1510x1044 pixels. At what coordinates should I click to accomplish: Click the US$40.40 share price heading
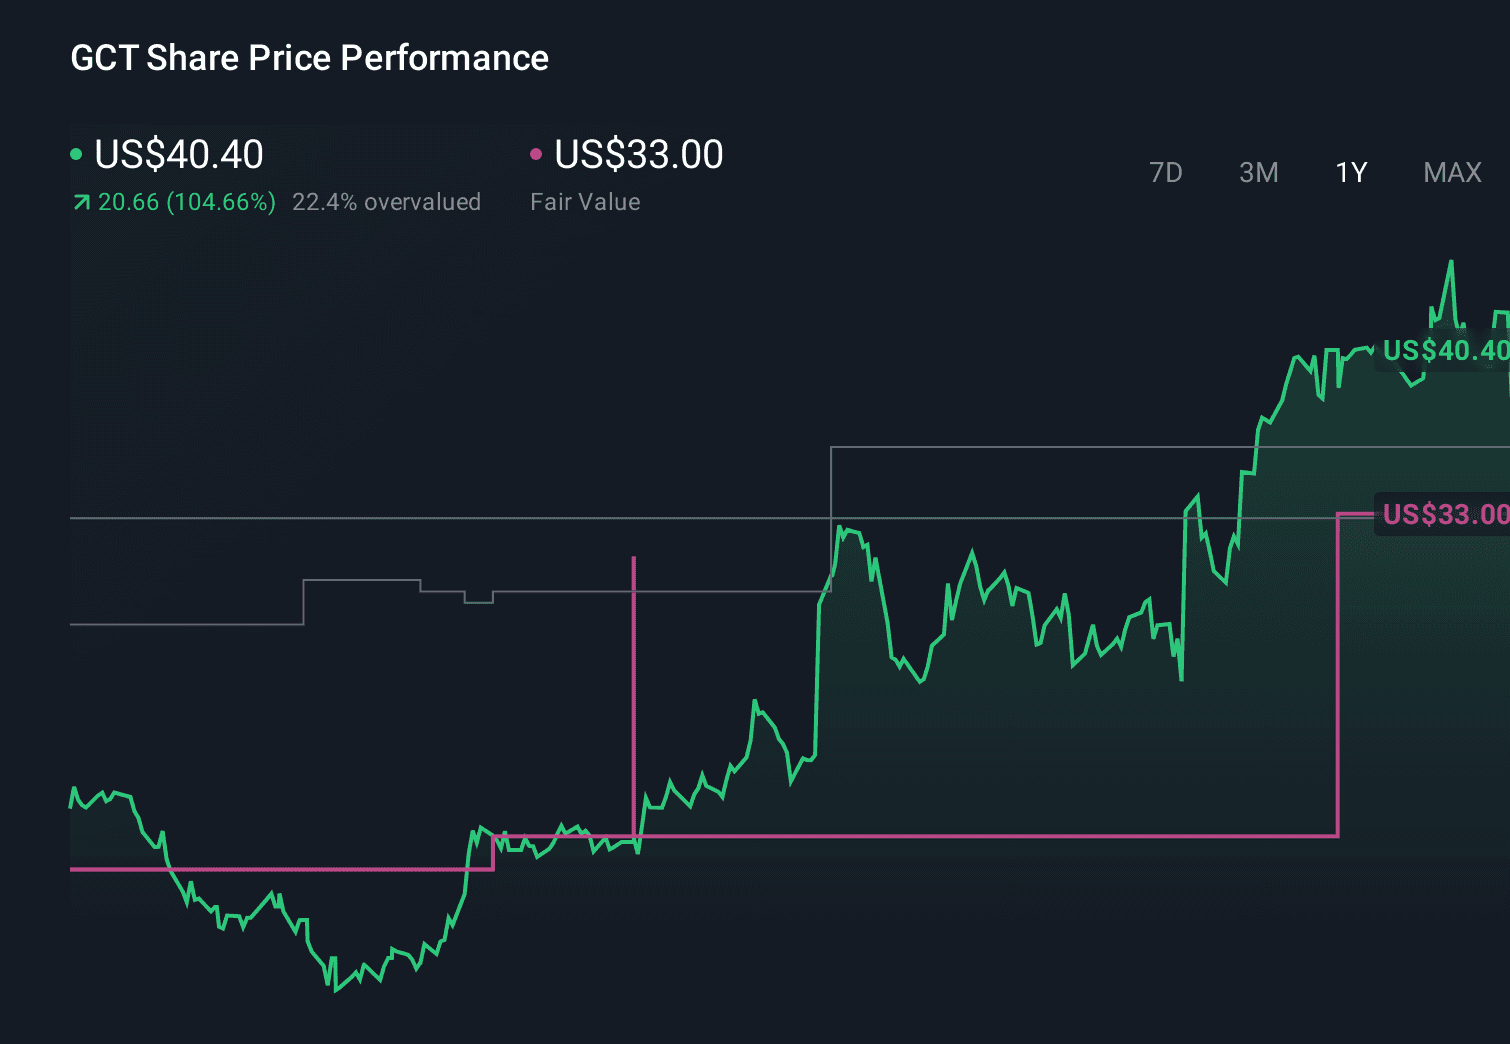point(179,155)
